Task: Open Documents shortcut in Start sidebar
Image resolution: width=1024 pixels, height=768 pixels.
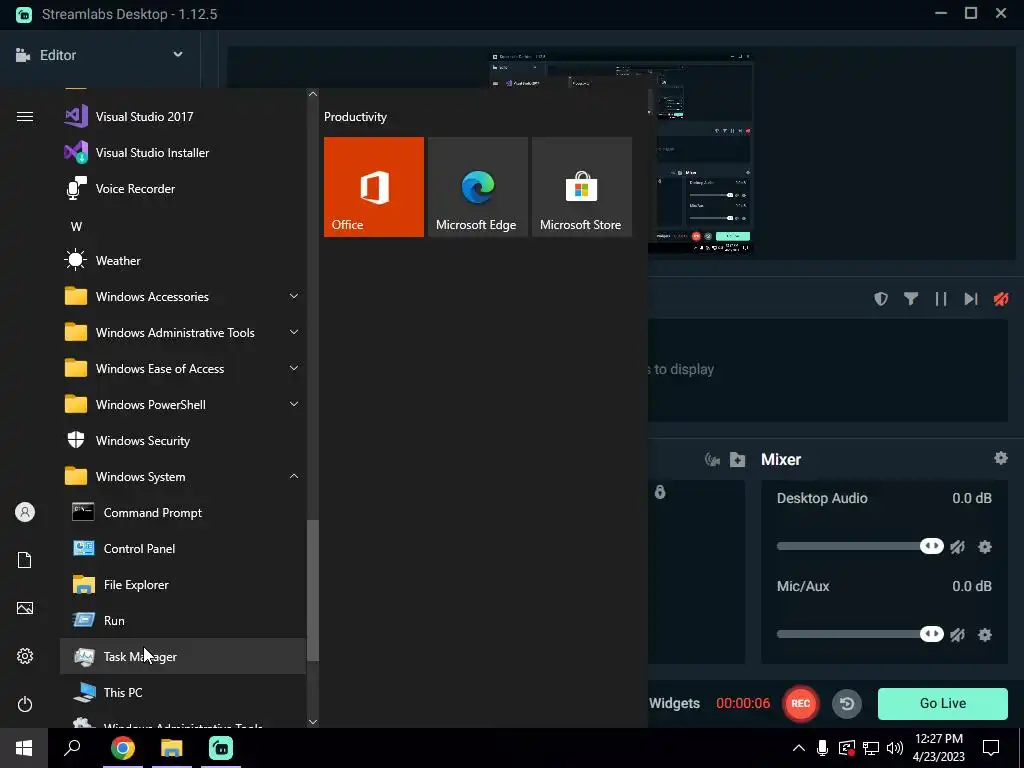Action: [x=25, y=560]
